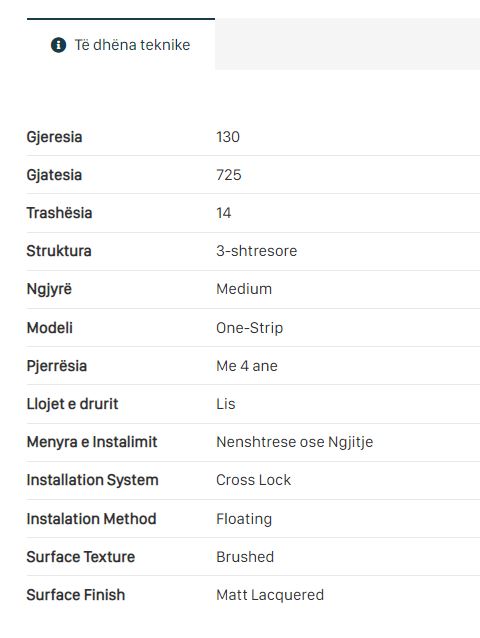Select the Cross Lock value
Screen dimensions: 480x638
[253, 480]
